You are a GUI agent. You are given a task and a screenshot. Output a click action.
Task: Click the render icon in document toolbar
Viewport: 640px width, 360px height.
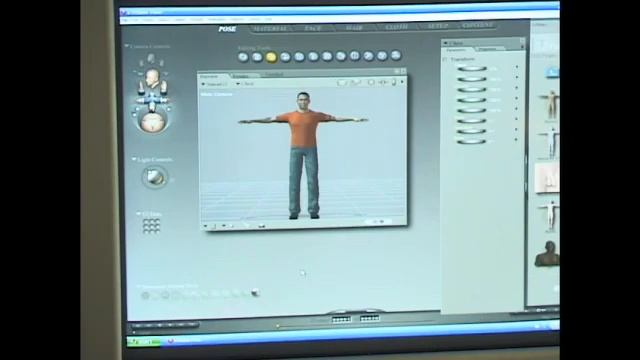pyautogui.click(x=341, y=83)
